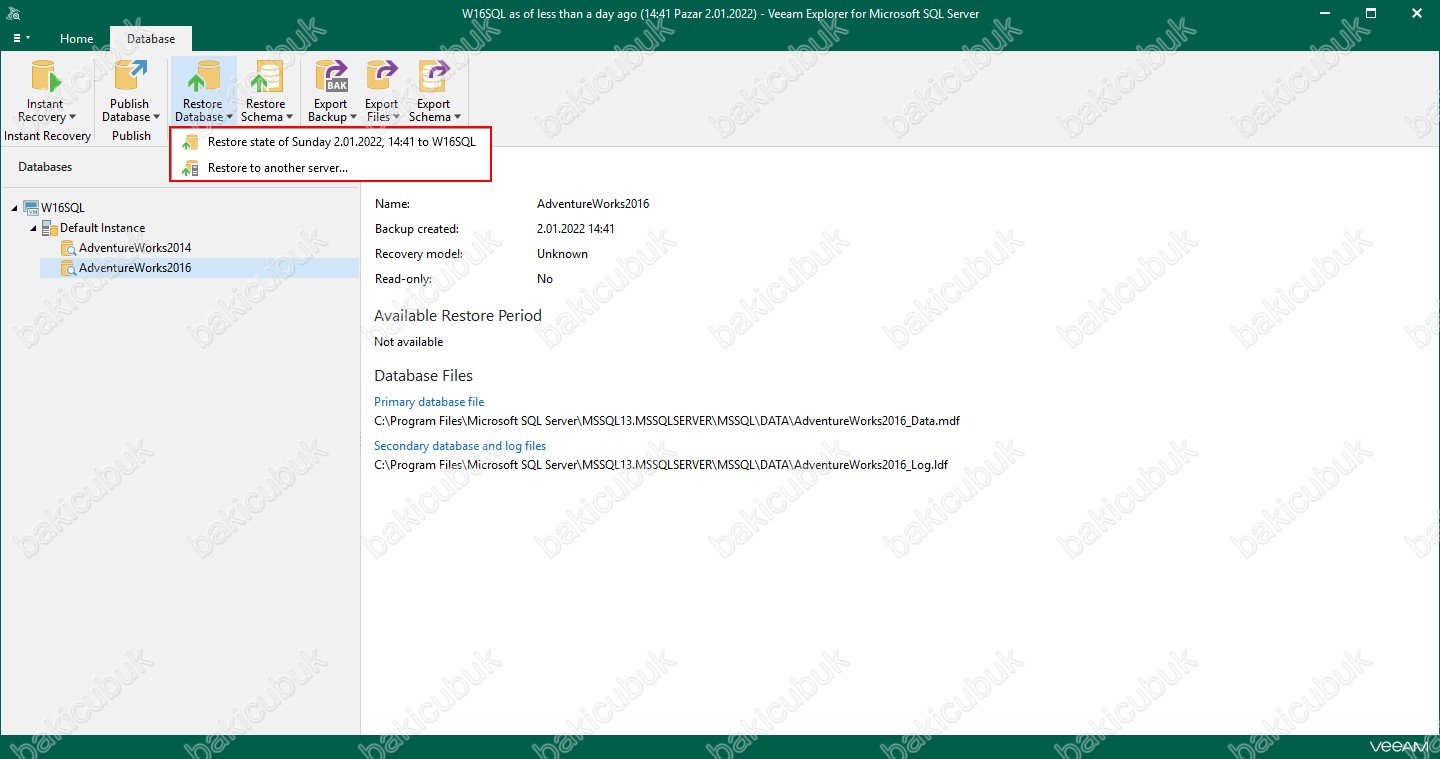Open the Export Schema dropdown arrow

[457, 118]
